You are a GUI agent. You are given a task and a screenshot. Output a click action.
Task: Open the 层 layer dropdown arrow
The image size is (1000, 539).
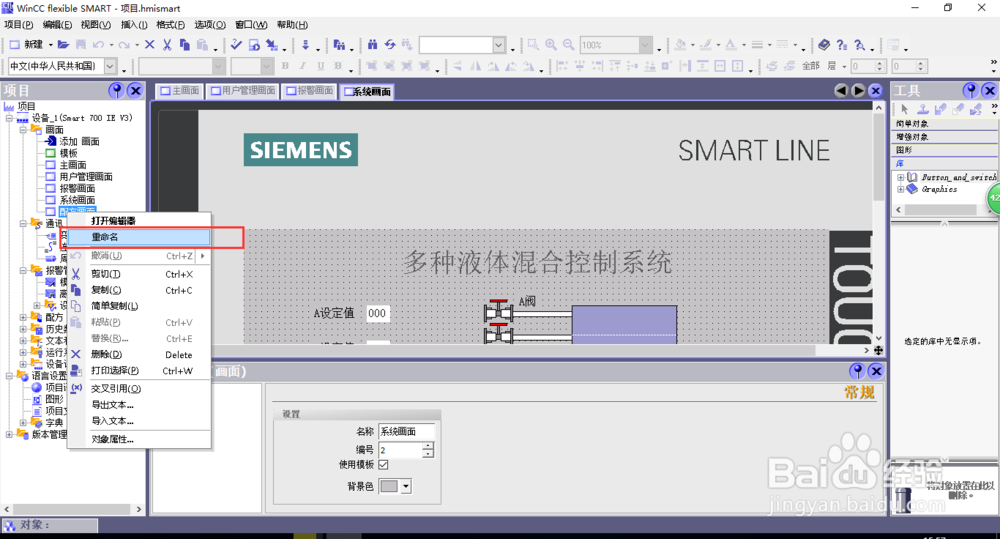(x=844, y=66)
